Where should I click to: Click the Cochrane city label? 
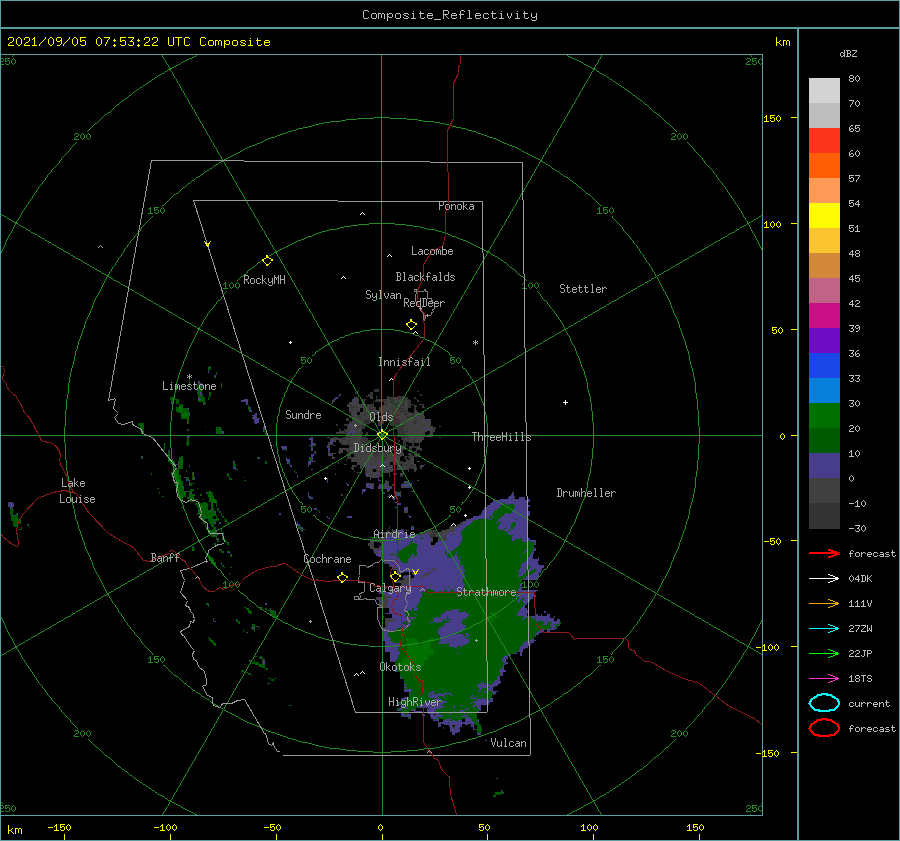pos(327,559)
